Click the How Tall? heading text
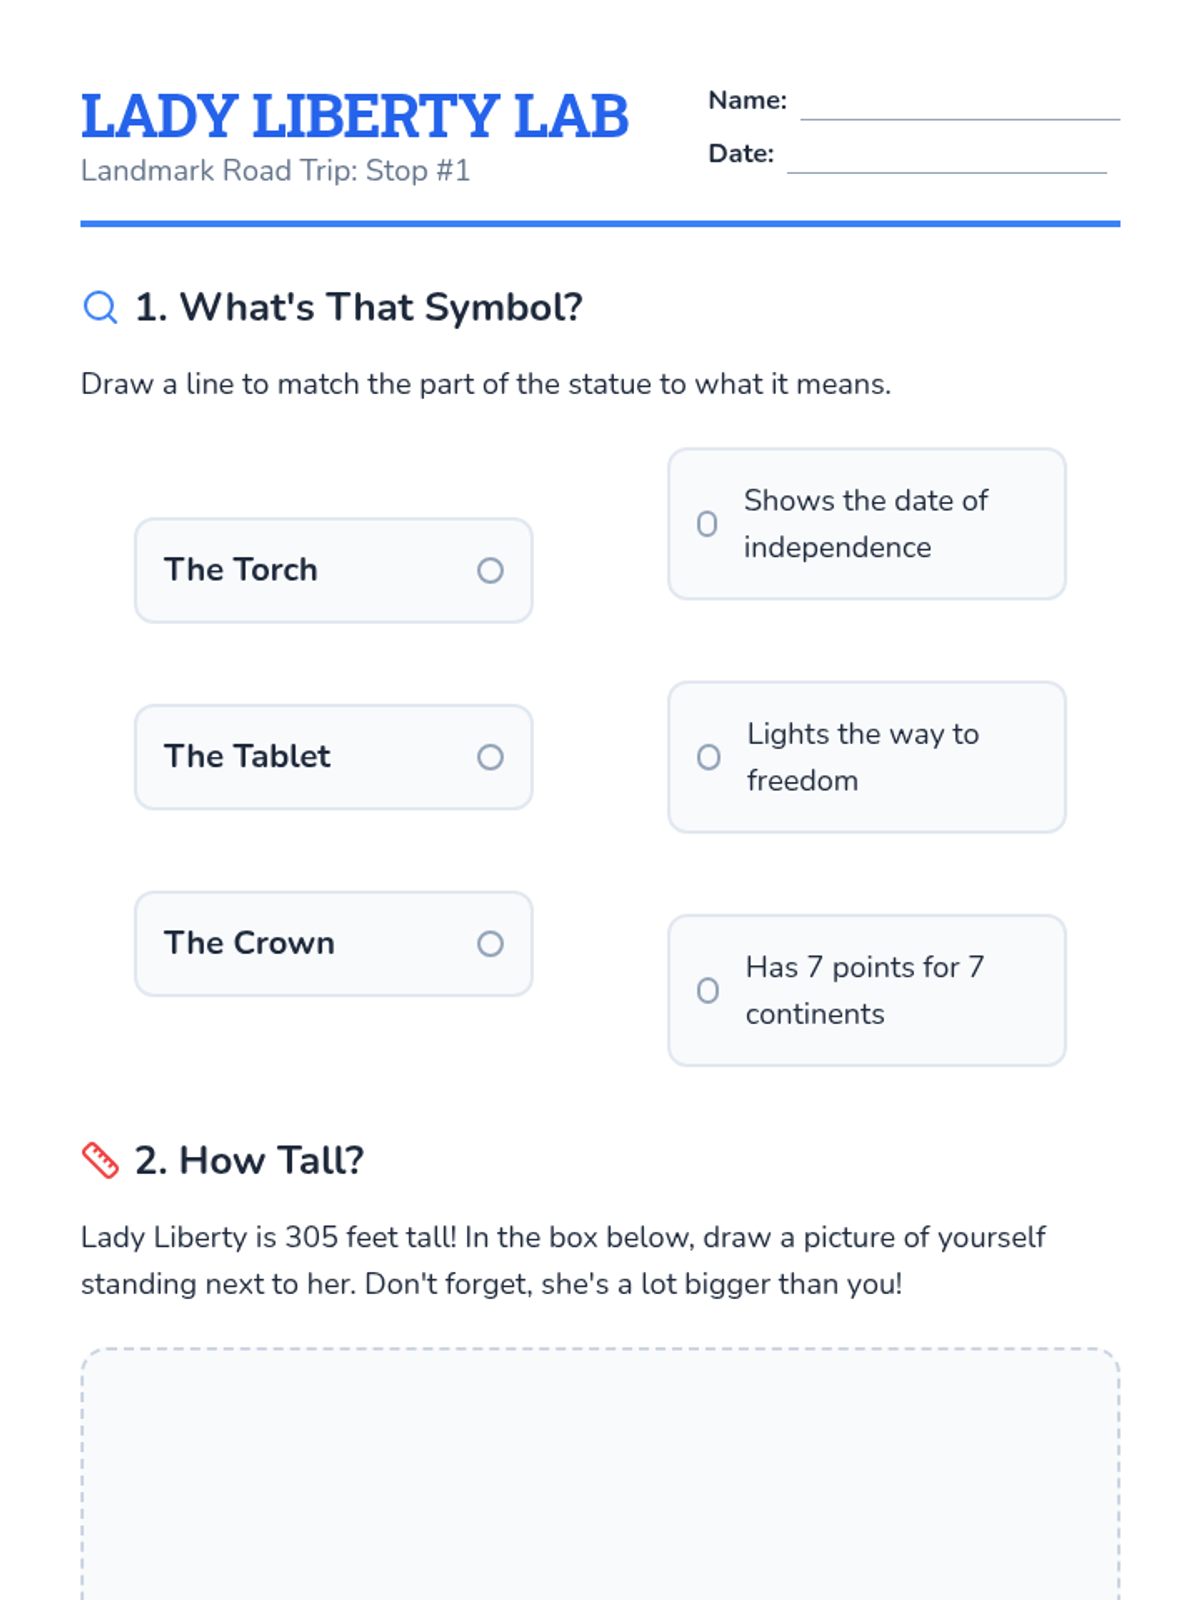Screen dimensions: 1200x1600 point(250,1160)
